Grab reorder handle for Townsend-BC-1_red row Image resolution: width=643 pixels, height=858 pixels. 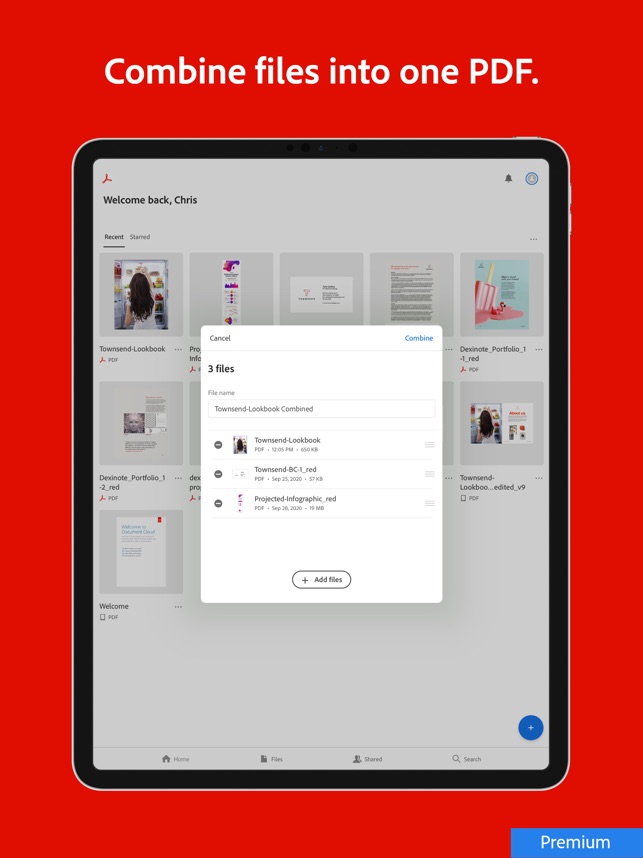click(x=430, y=474)
